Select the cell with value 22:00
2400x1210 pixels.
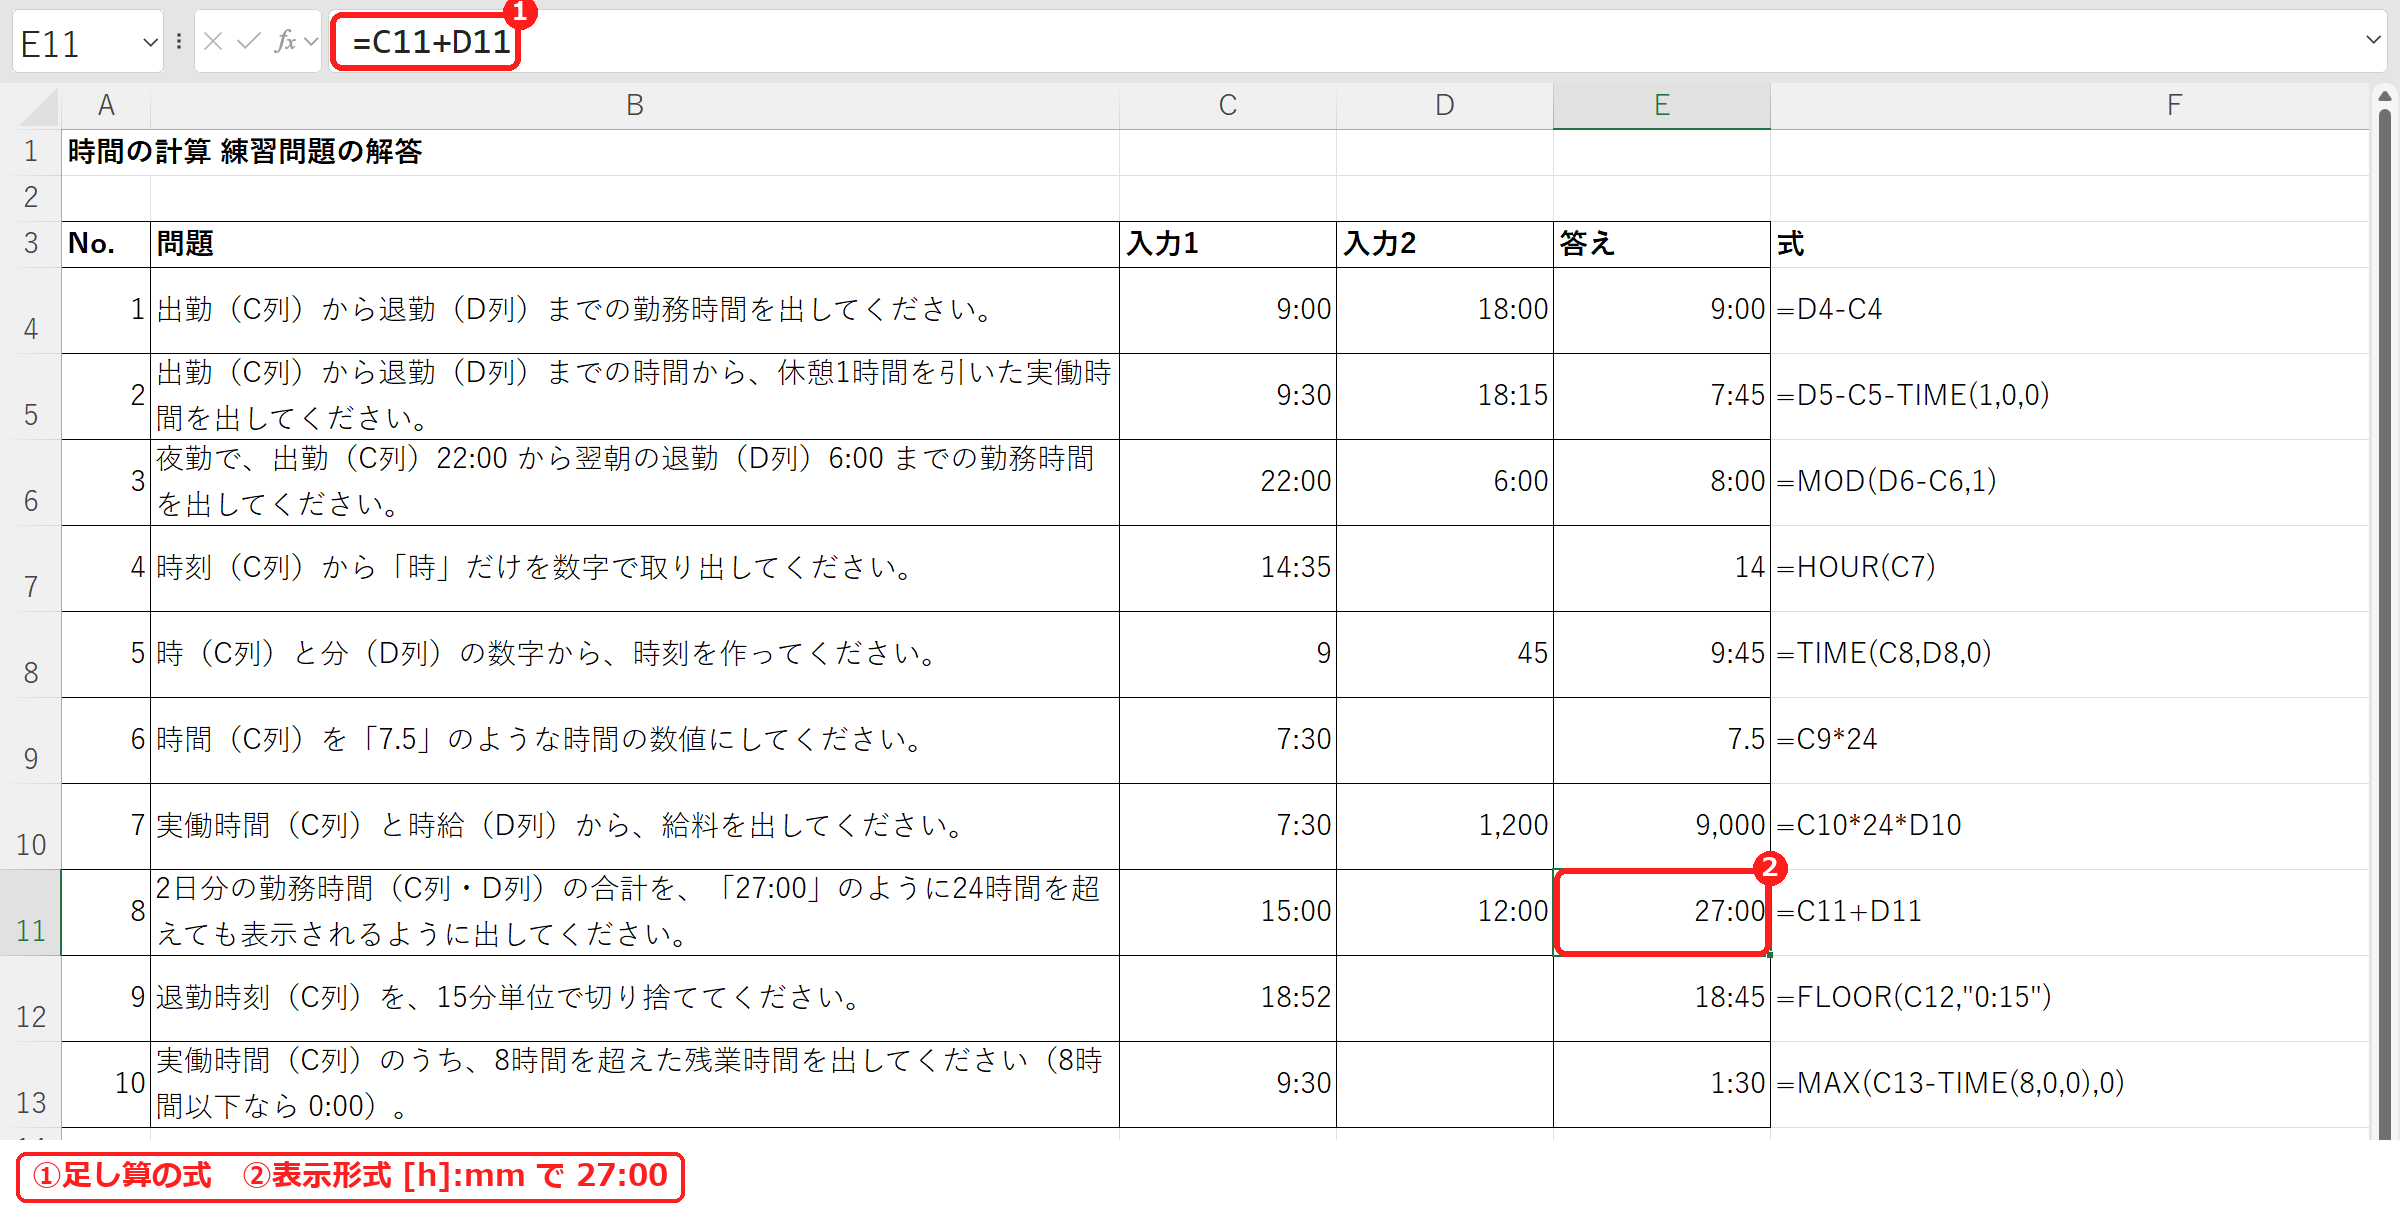(x=1228, y=482)
